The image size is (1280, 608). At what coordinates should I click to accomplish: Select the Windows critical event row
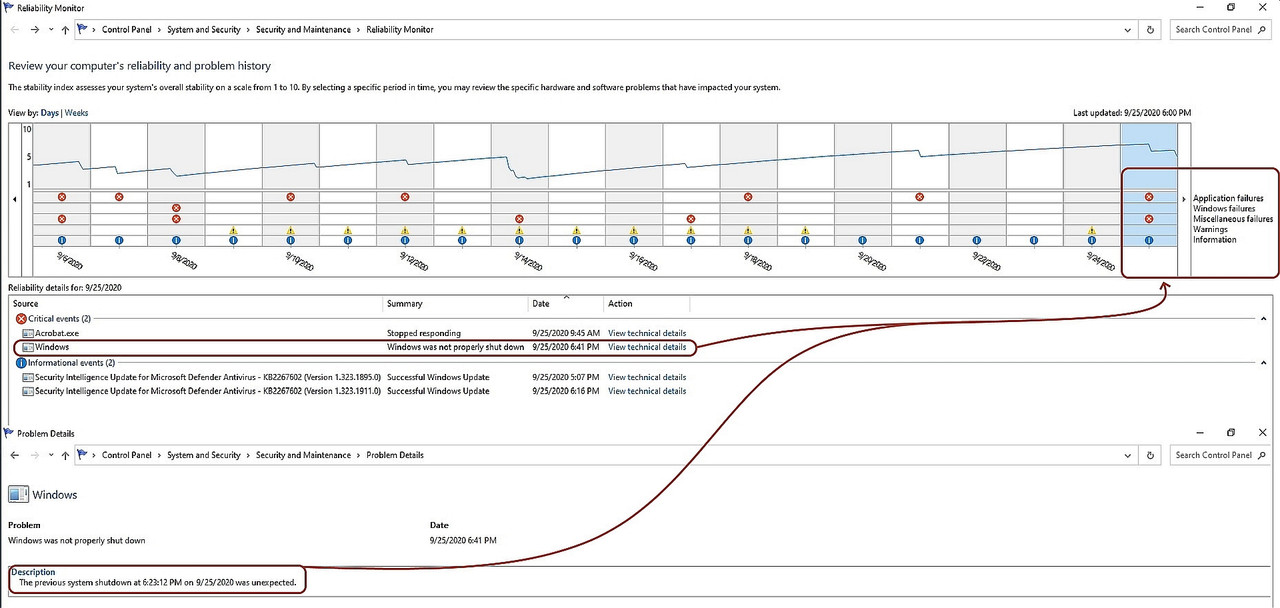tap(355, 347)
